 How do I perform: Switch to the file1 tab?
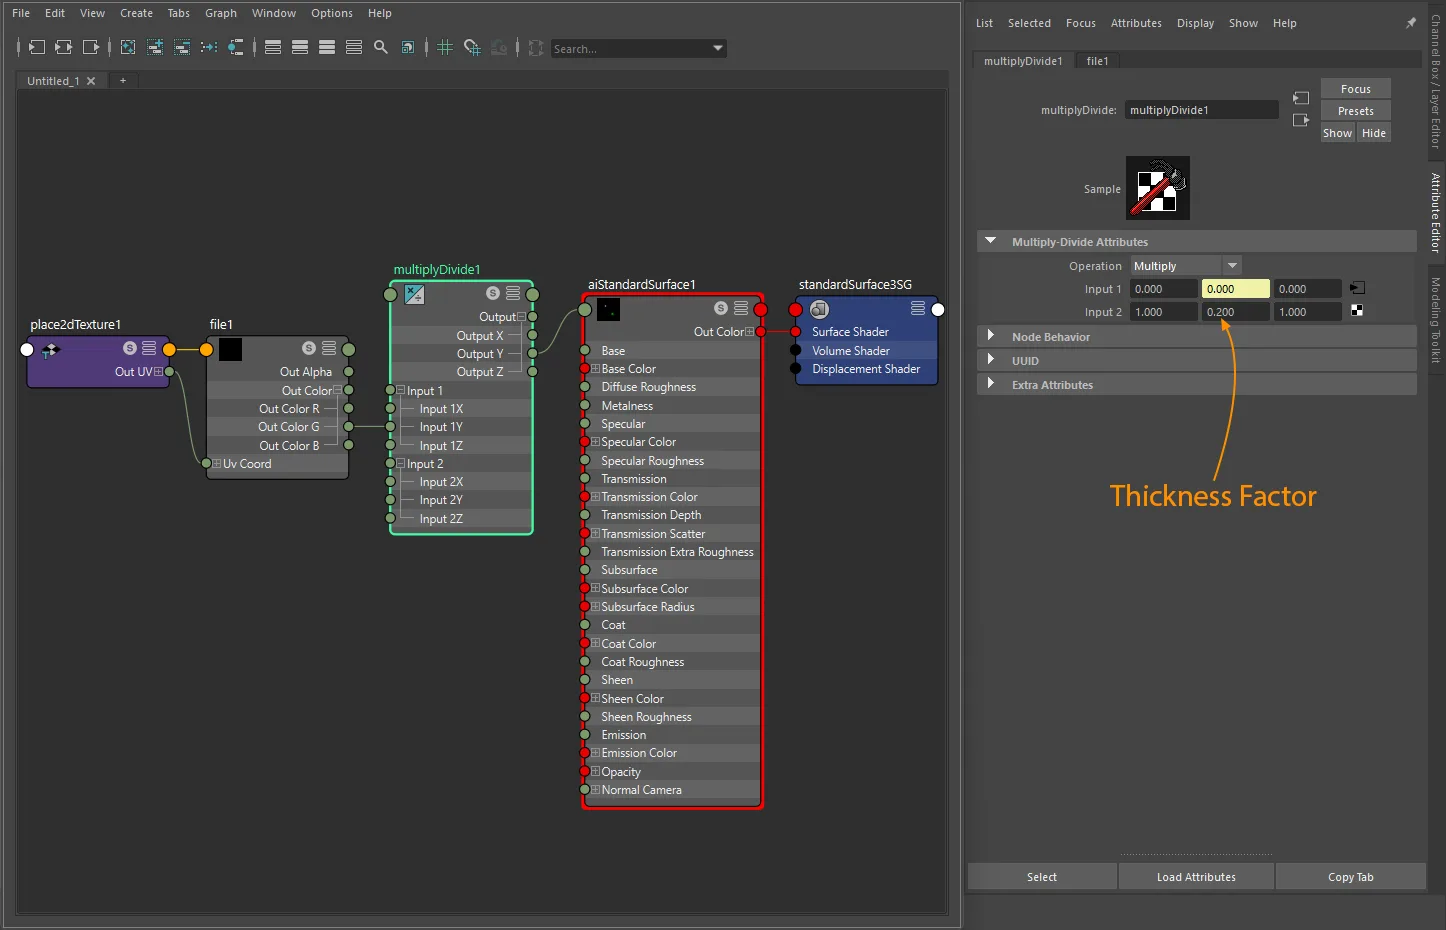[x=1098, y=61]
